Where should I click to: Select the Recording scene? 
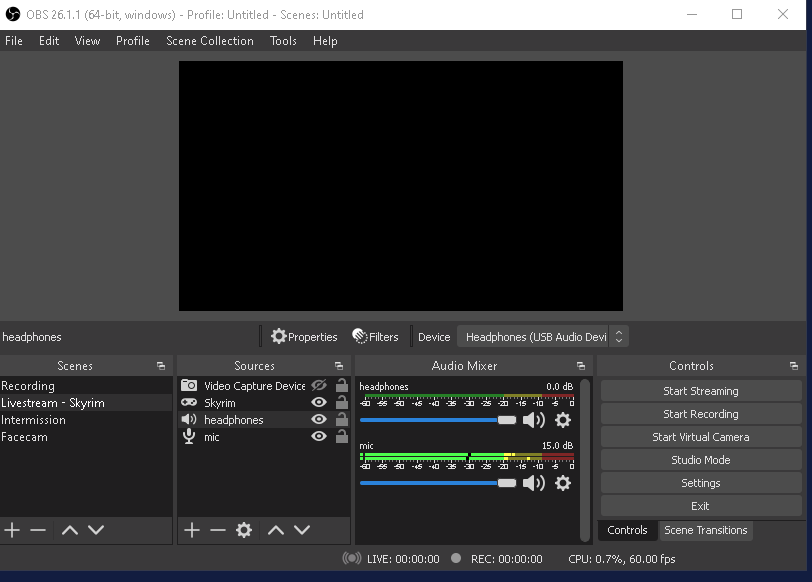(x=86, y=386)
